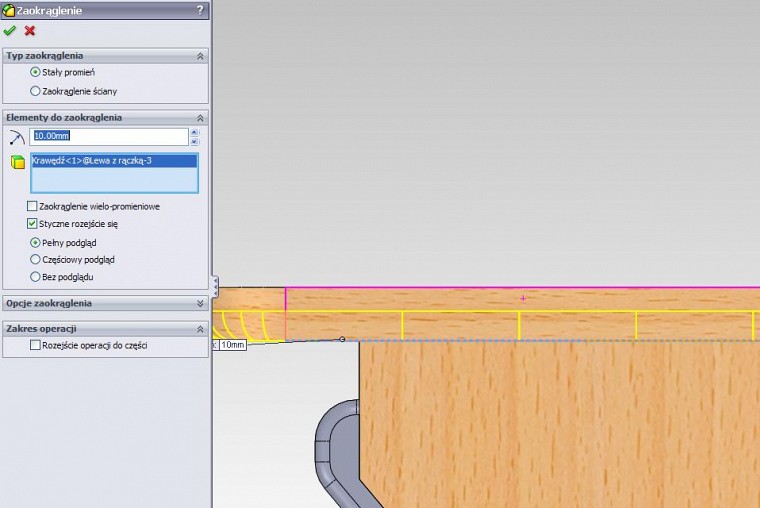Screen dimensions: 760x508
Task: Enable Rozejście operacji do części checkbox
Action: pyautogui.click(x=35, y=346)
